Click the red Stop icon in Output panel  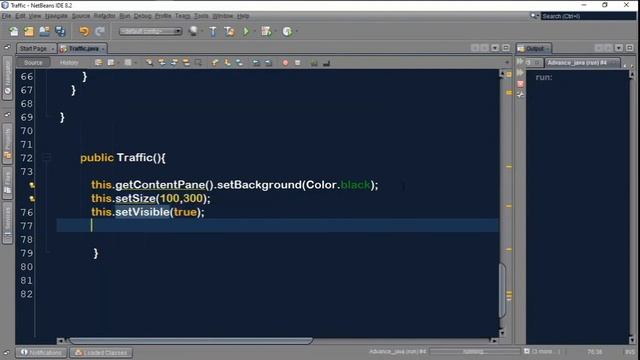click(x=520, y=84)
